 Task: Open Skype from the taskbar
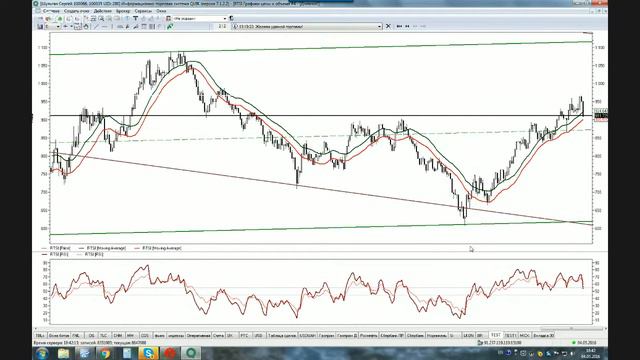tap(149, 353)
